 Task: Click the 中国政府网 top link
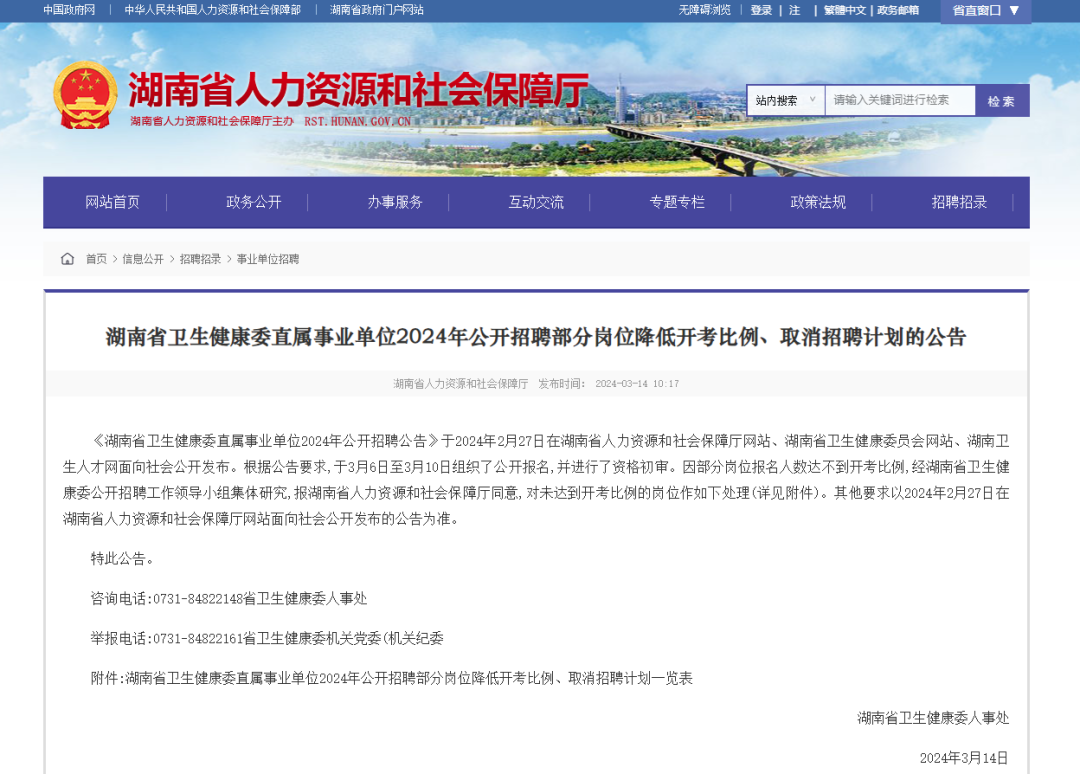click(x=69, y=10)
